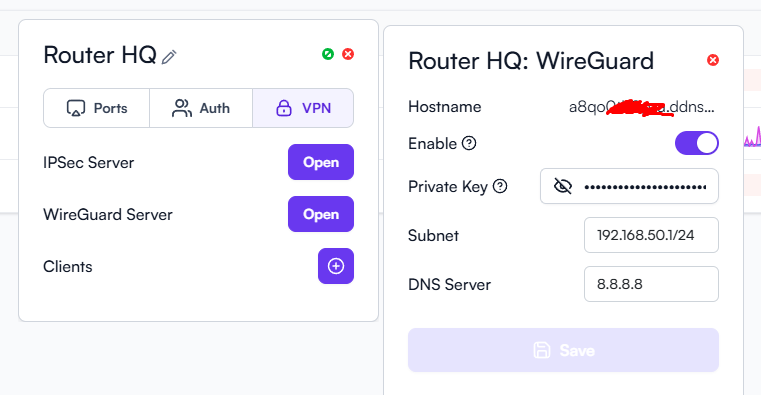Click the green status icon on the Router HQ card
This screenshot has height=395, width=761.
coord(328,54)
